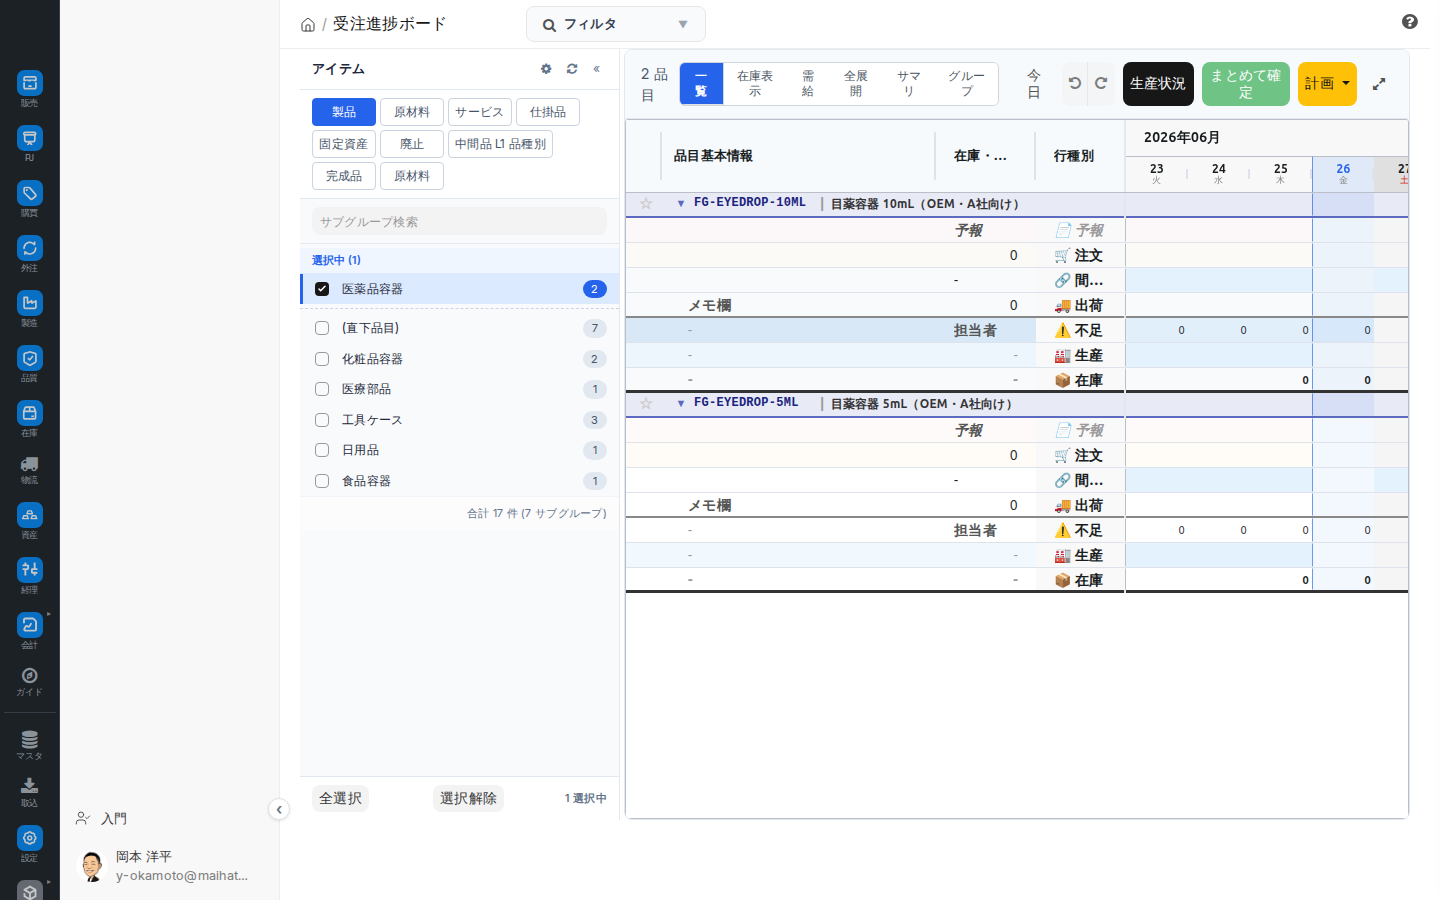
Task: Click the 生産状況 button
Action: pyautogui.click(x=1158, y=84)
